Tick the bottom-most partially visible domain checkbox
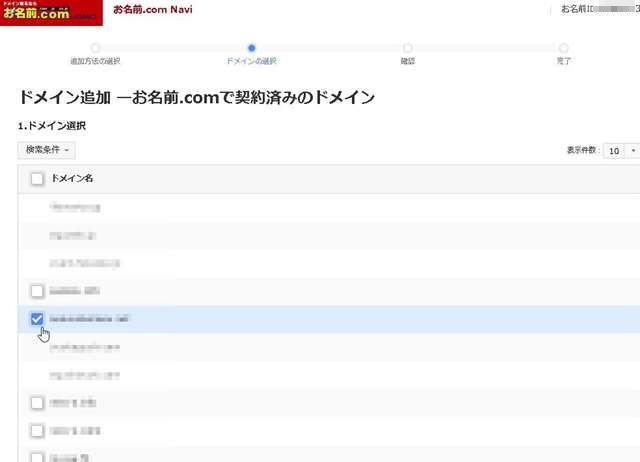Image resolution: width=640 pixels, height=462 pixels. [x=37, y=456]
